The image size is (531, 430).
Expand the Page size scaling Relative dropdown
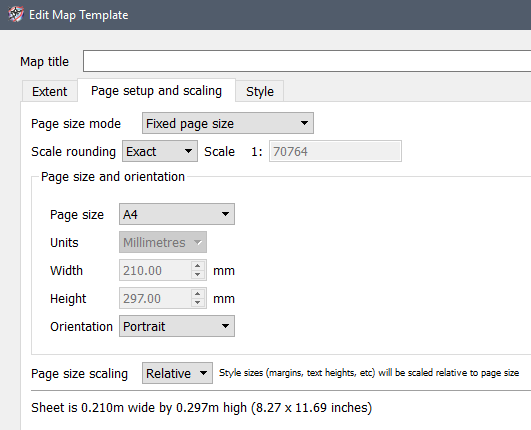click(177, 373)
